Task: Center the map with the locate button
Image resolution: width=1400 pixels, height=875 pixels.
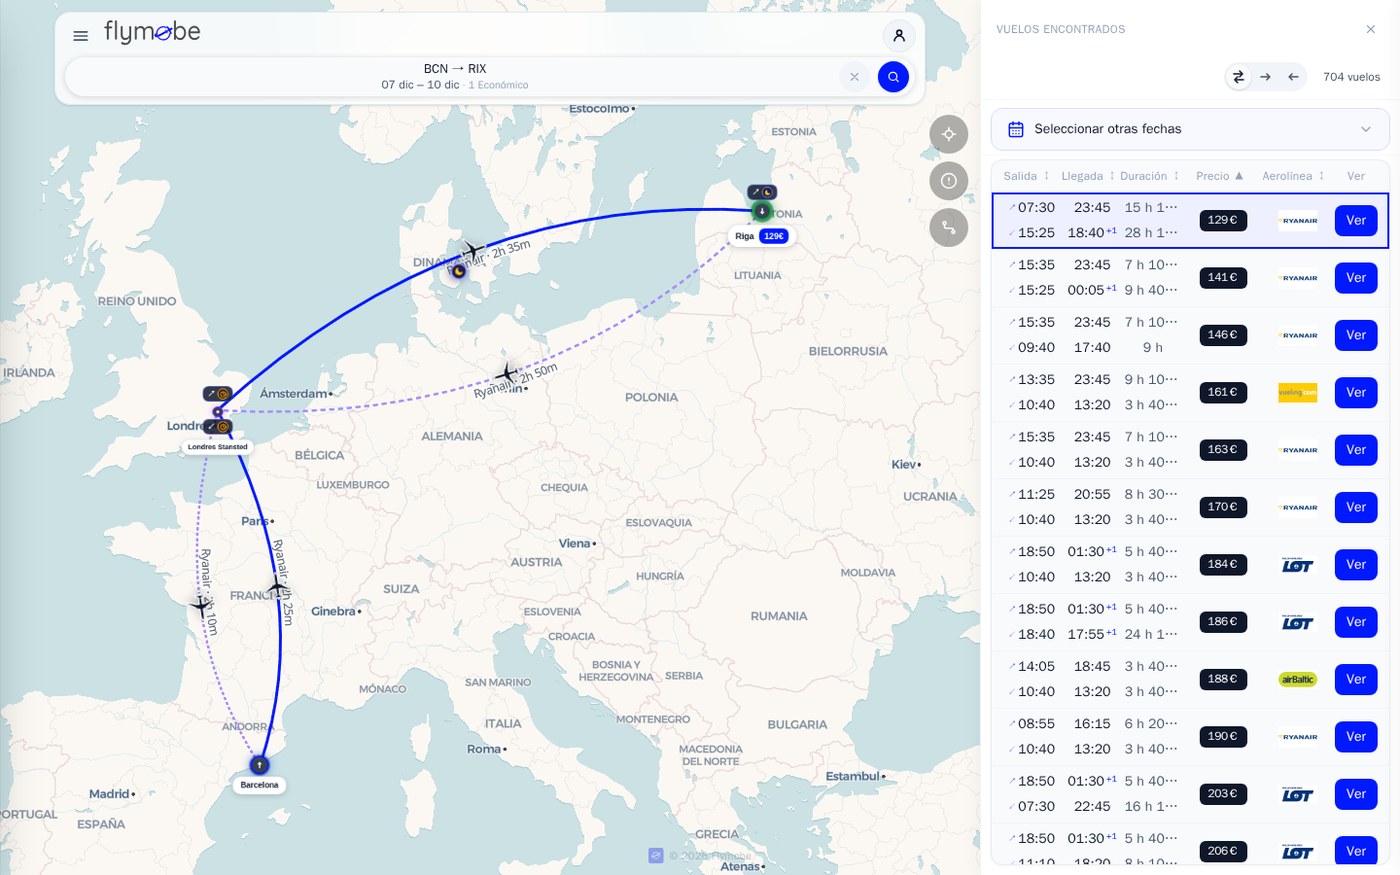Action: [949, 134]
